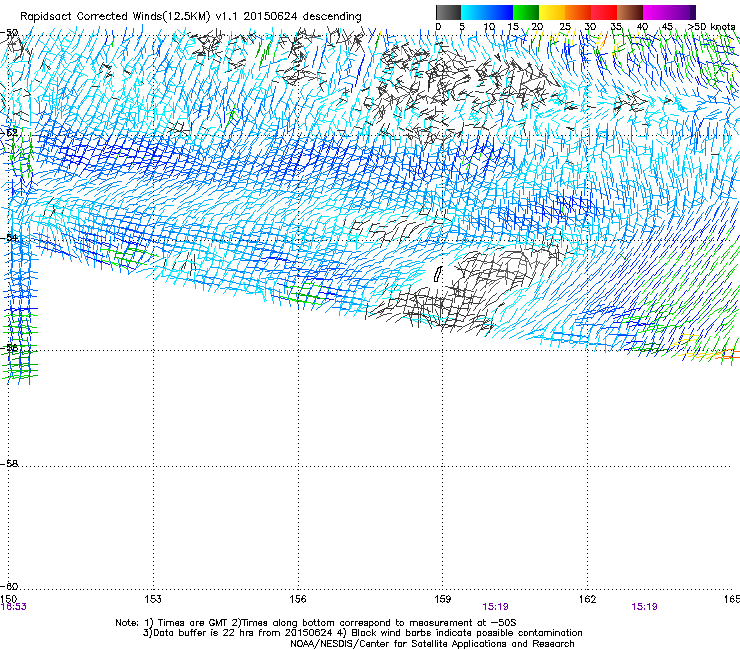Click the note line starting "Note: 1) Times are GMT"

(316, 623)
